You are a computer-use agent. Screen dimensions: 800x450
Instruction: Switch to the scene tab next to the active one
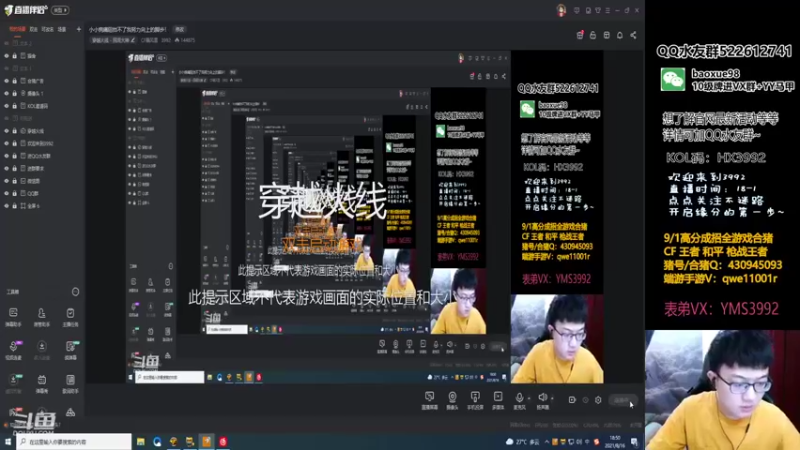(x=33, y=30)
